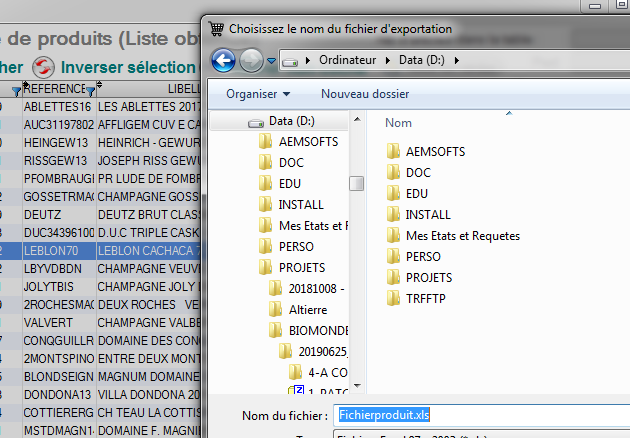Open the AEMSOFTS folder in file list
The width and height of the screenshot is (630, 438).
click(x=435, y=152)
